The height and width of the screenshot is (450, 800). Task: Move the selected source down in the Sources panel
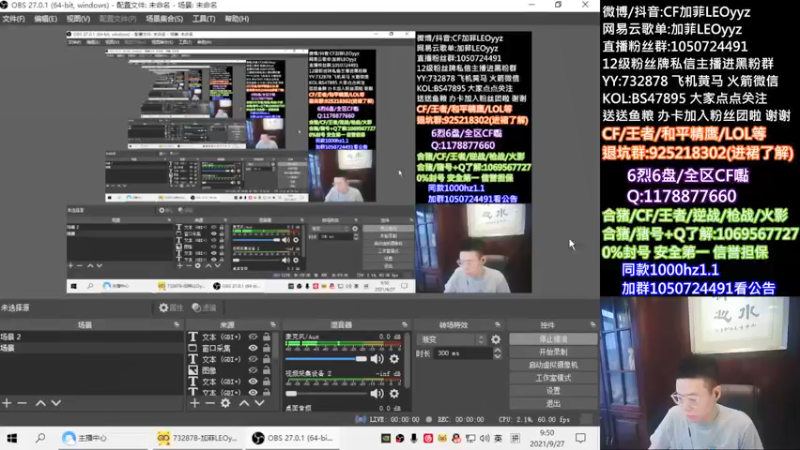260,403
